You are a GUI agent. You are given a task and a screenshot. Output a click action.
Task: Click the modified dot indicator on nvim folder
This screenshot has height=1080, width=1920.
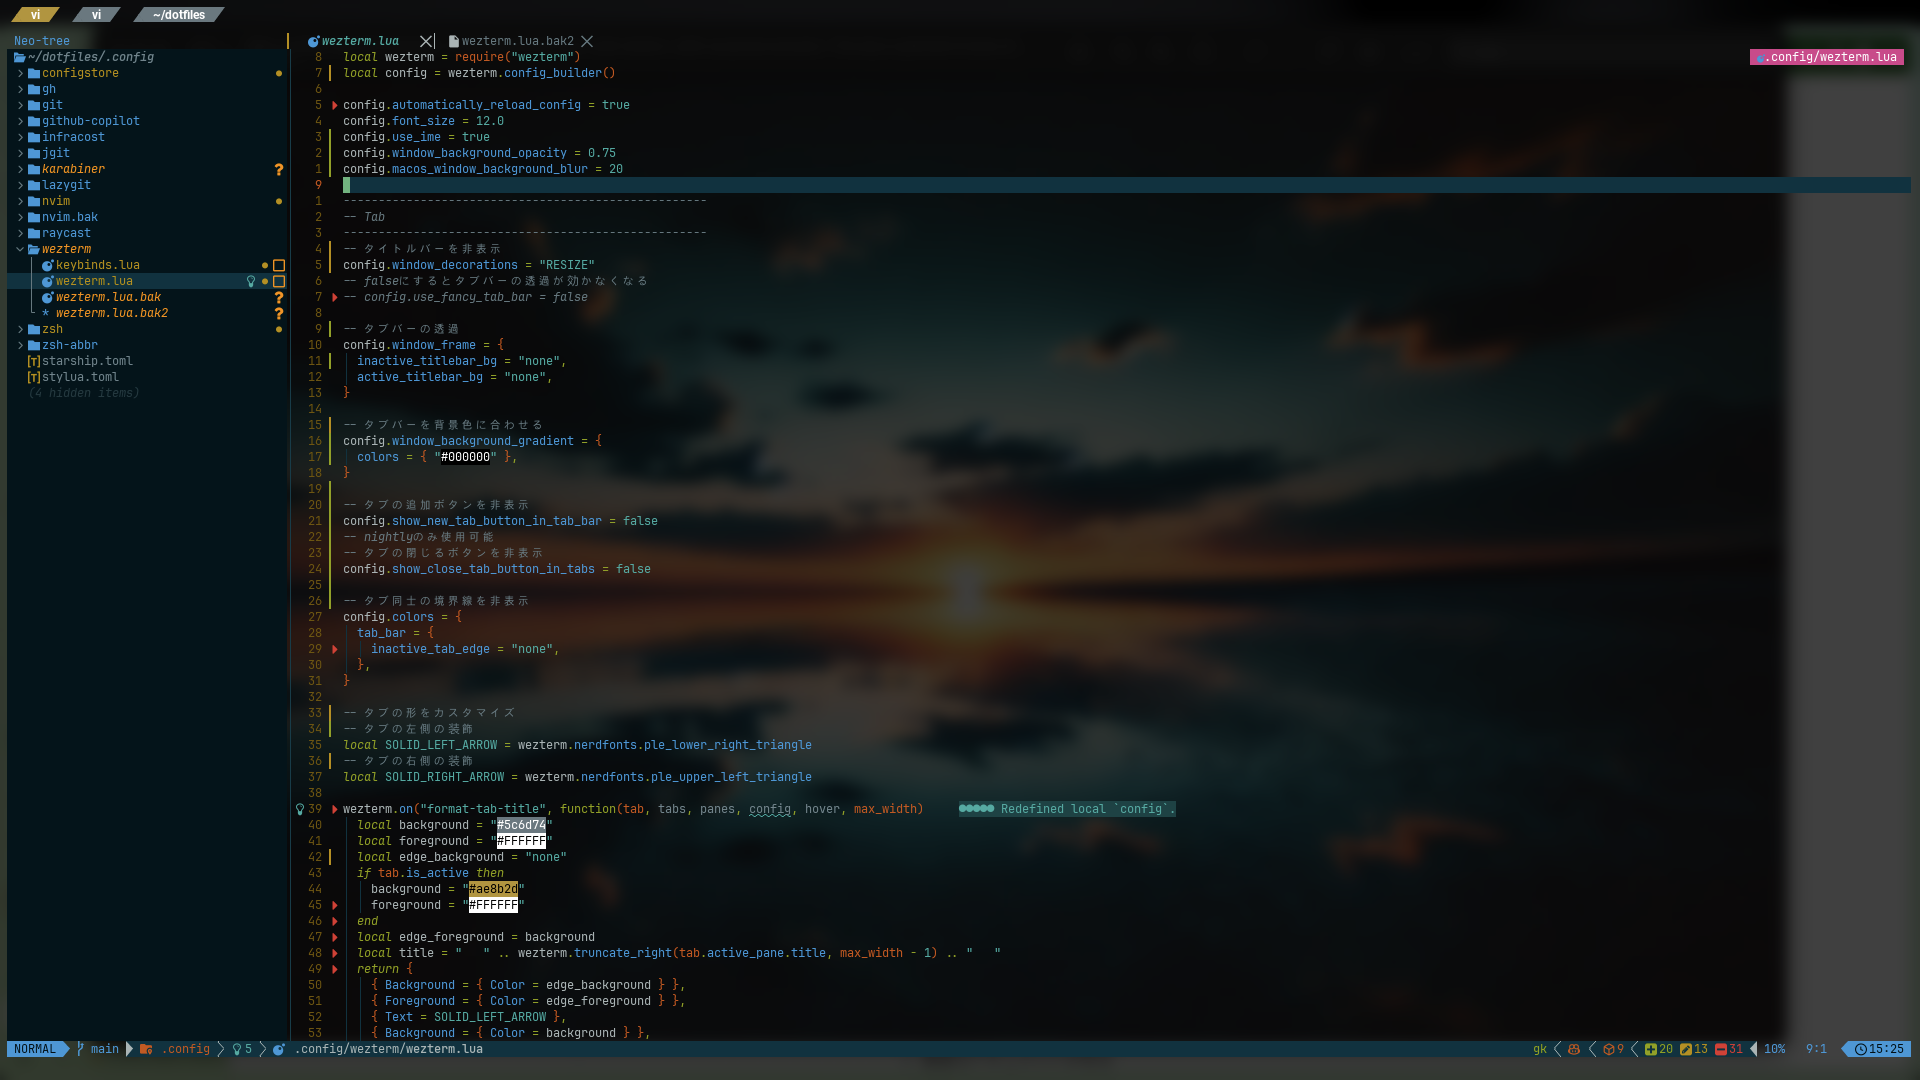(x=279, y=201)
